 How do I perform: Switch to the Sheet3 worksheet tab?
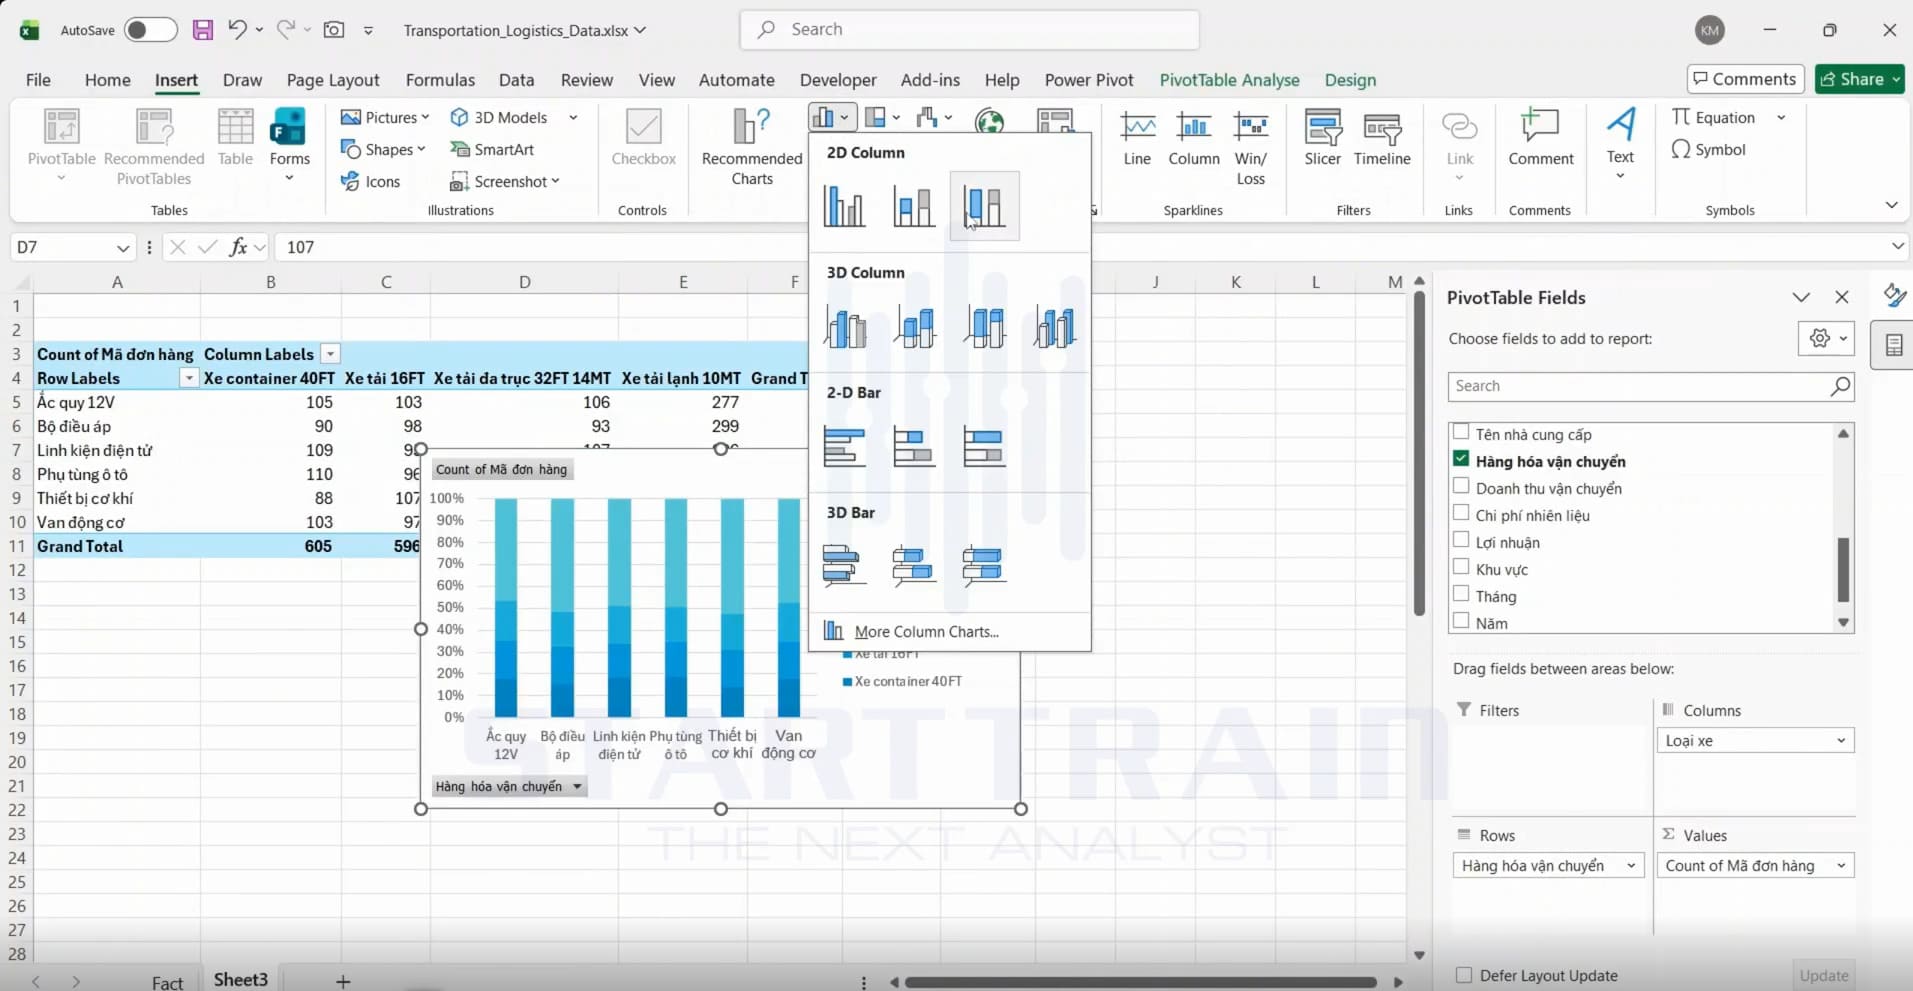[x=241, y=979]
